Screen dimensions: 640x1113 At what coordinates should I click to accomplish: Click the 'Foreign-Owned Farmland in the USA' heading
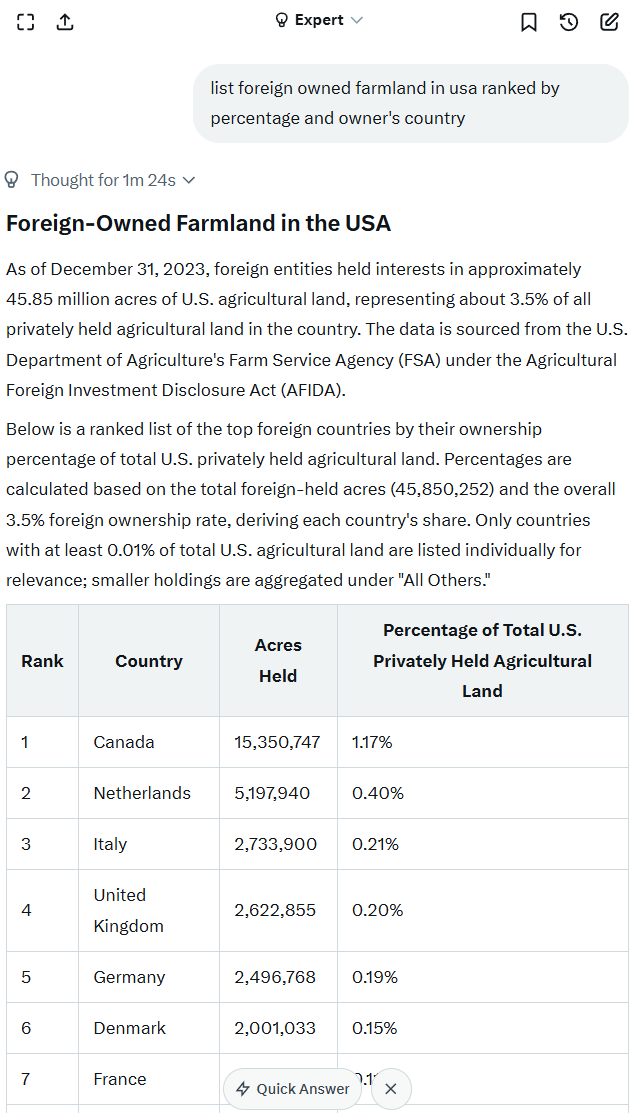click(198, 223)
